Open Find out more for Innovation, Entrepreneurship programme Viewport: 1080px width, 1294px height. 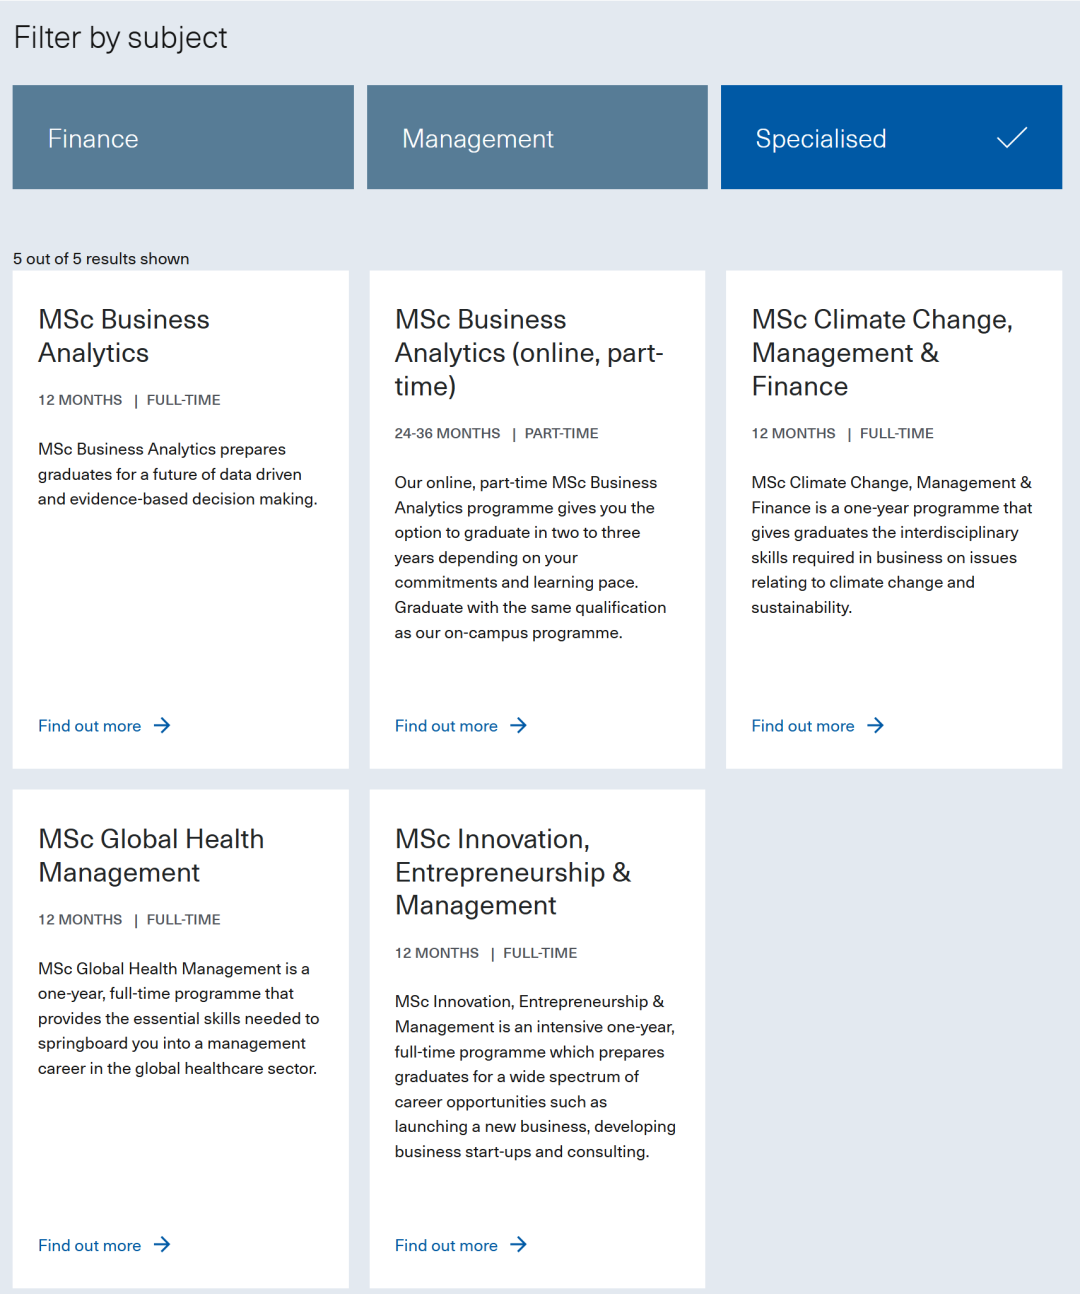(x=446, y=1245)
